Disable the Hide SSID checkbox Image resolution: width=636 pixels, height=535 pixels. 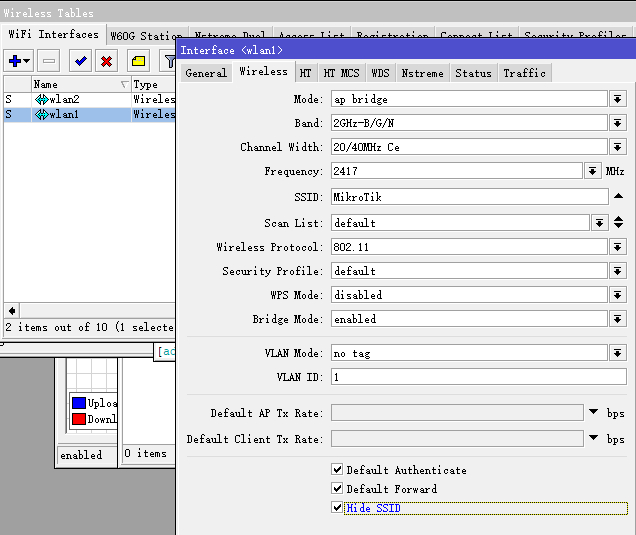(337, 508)
